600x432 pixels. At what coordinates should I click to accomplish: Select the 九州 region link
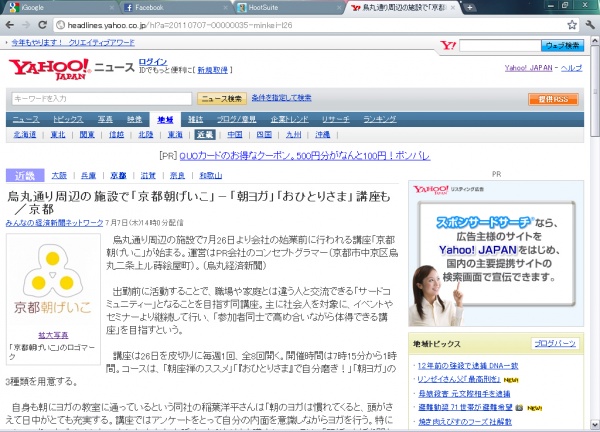pyautogui.click(x=293, y=135)
